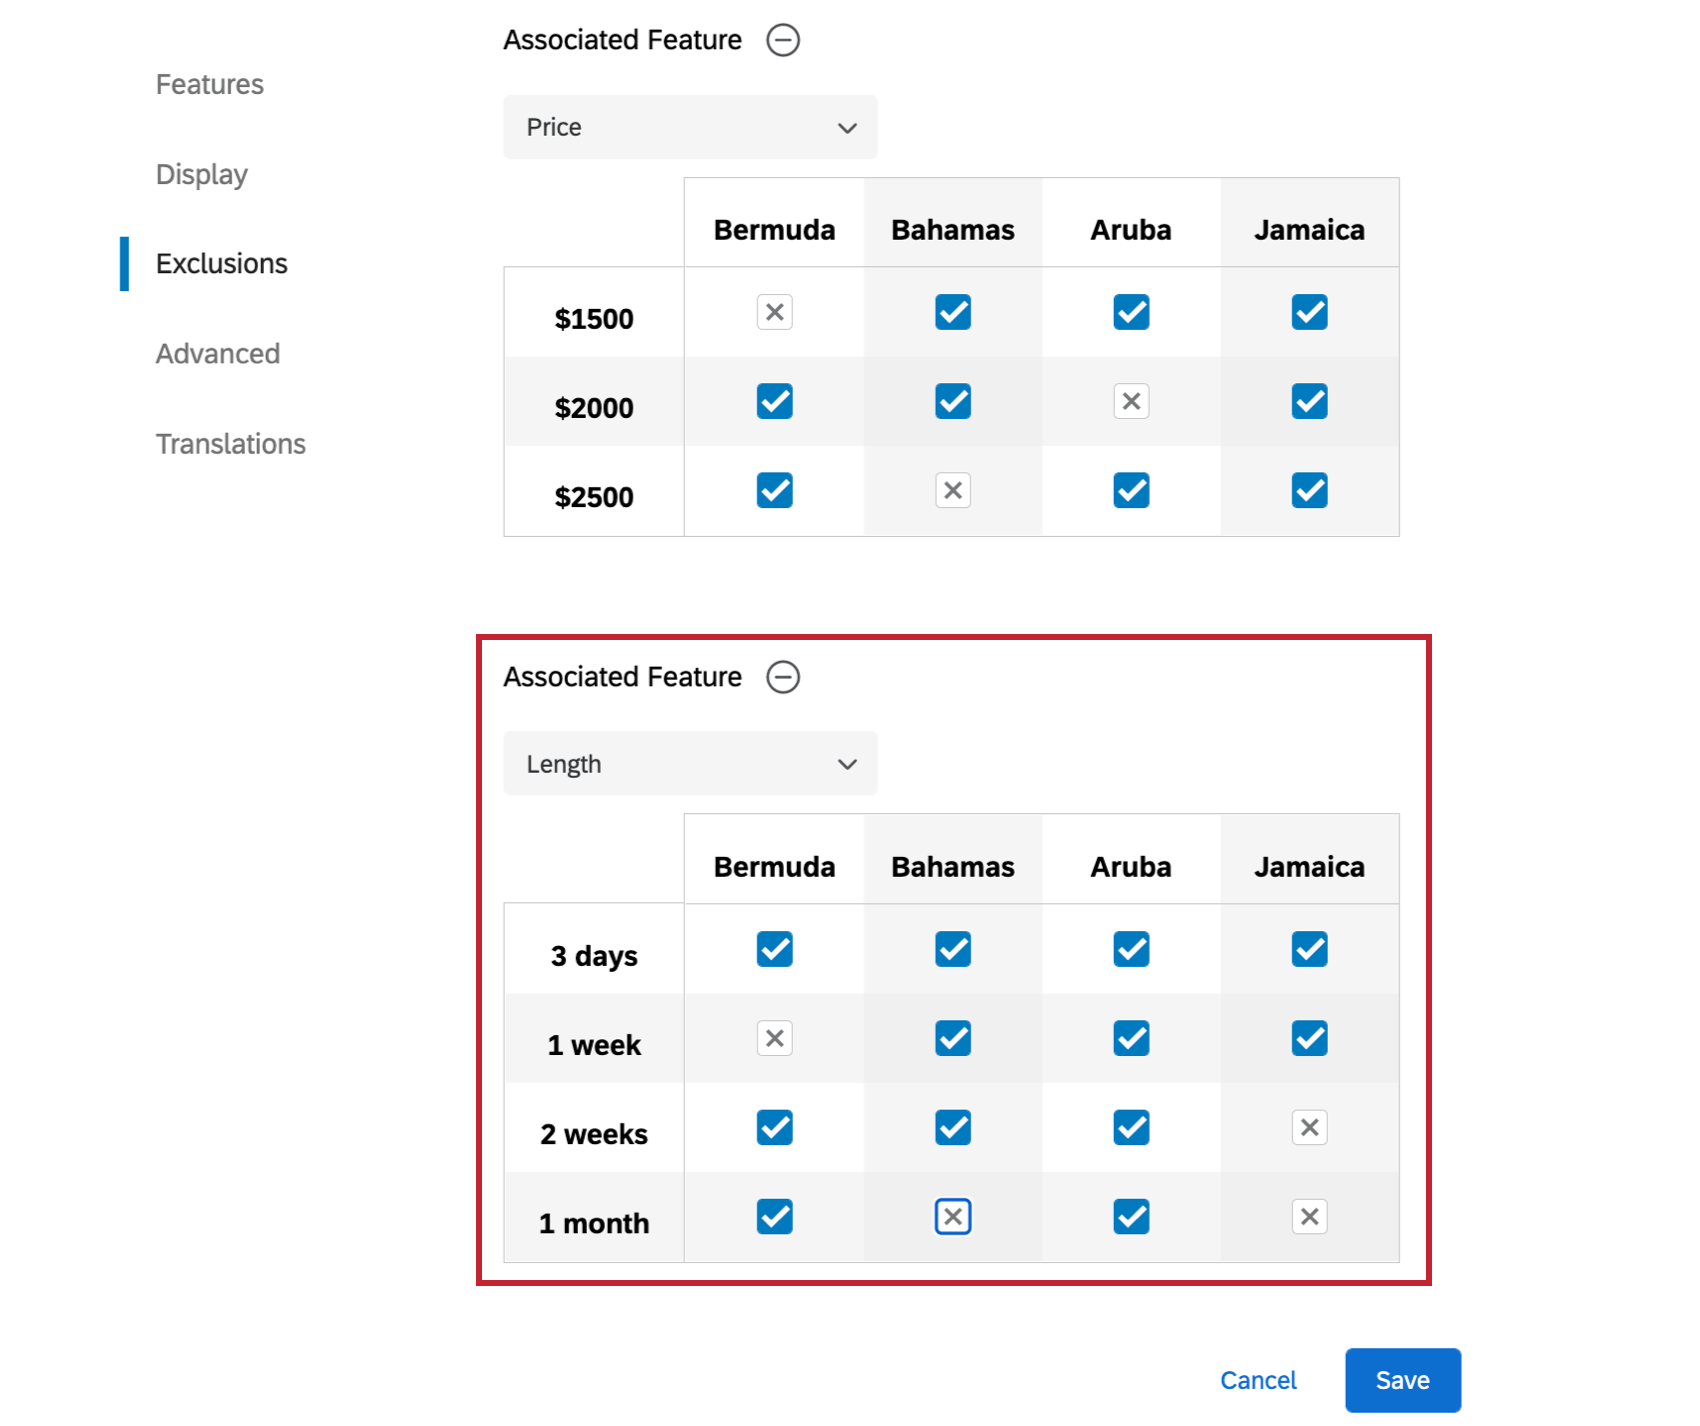Uncheck Bahamas for the $1500 price
The width and height of the screenshot is (1700, 1426).
click(x=952, y=312)
